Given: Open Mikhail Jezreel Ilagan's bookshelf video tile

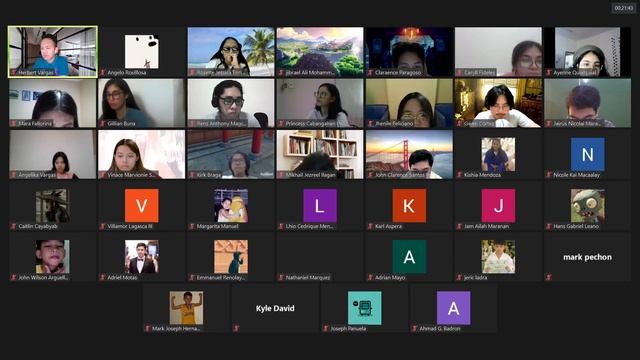Looking at the screenshot, I should pos(320,154).
